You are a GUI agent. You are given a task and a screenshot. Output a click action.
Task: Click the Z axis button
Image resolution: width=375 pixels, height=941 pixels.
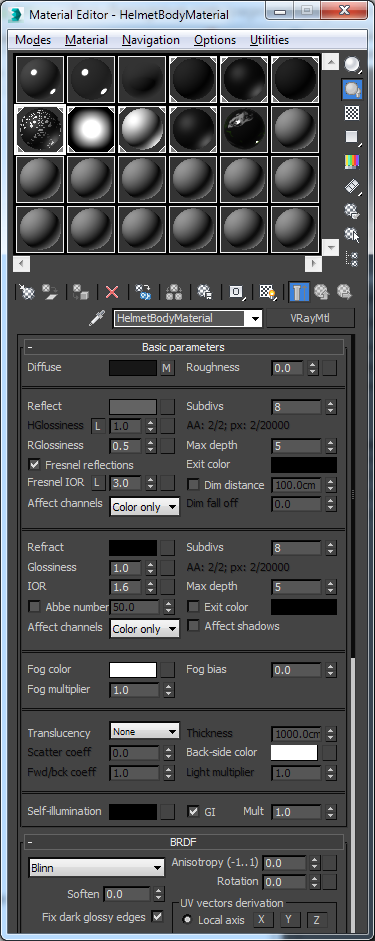tap(316, 919)
